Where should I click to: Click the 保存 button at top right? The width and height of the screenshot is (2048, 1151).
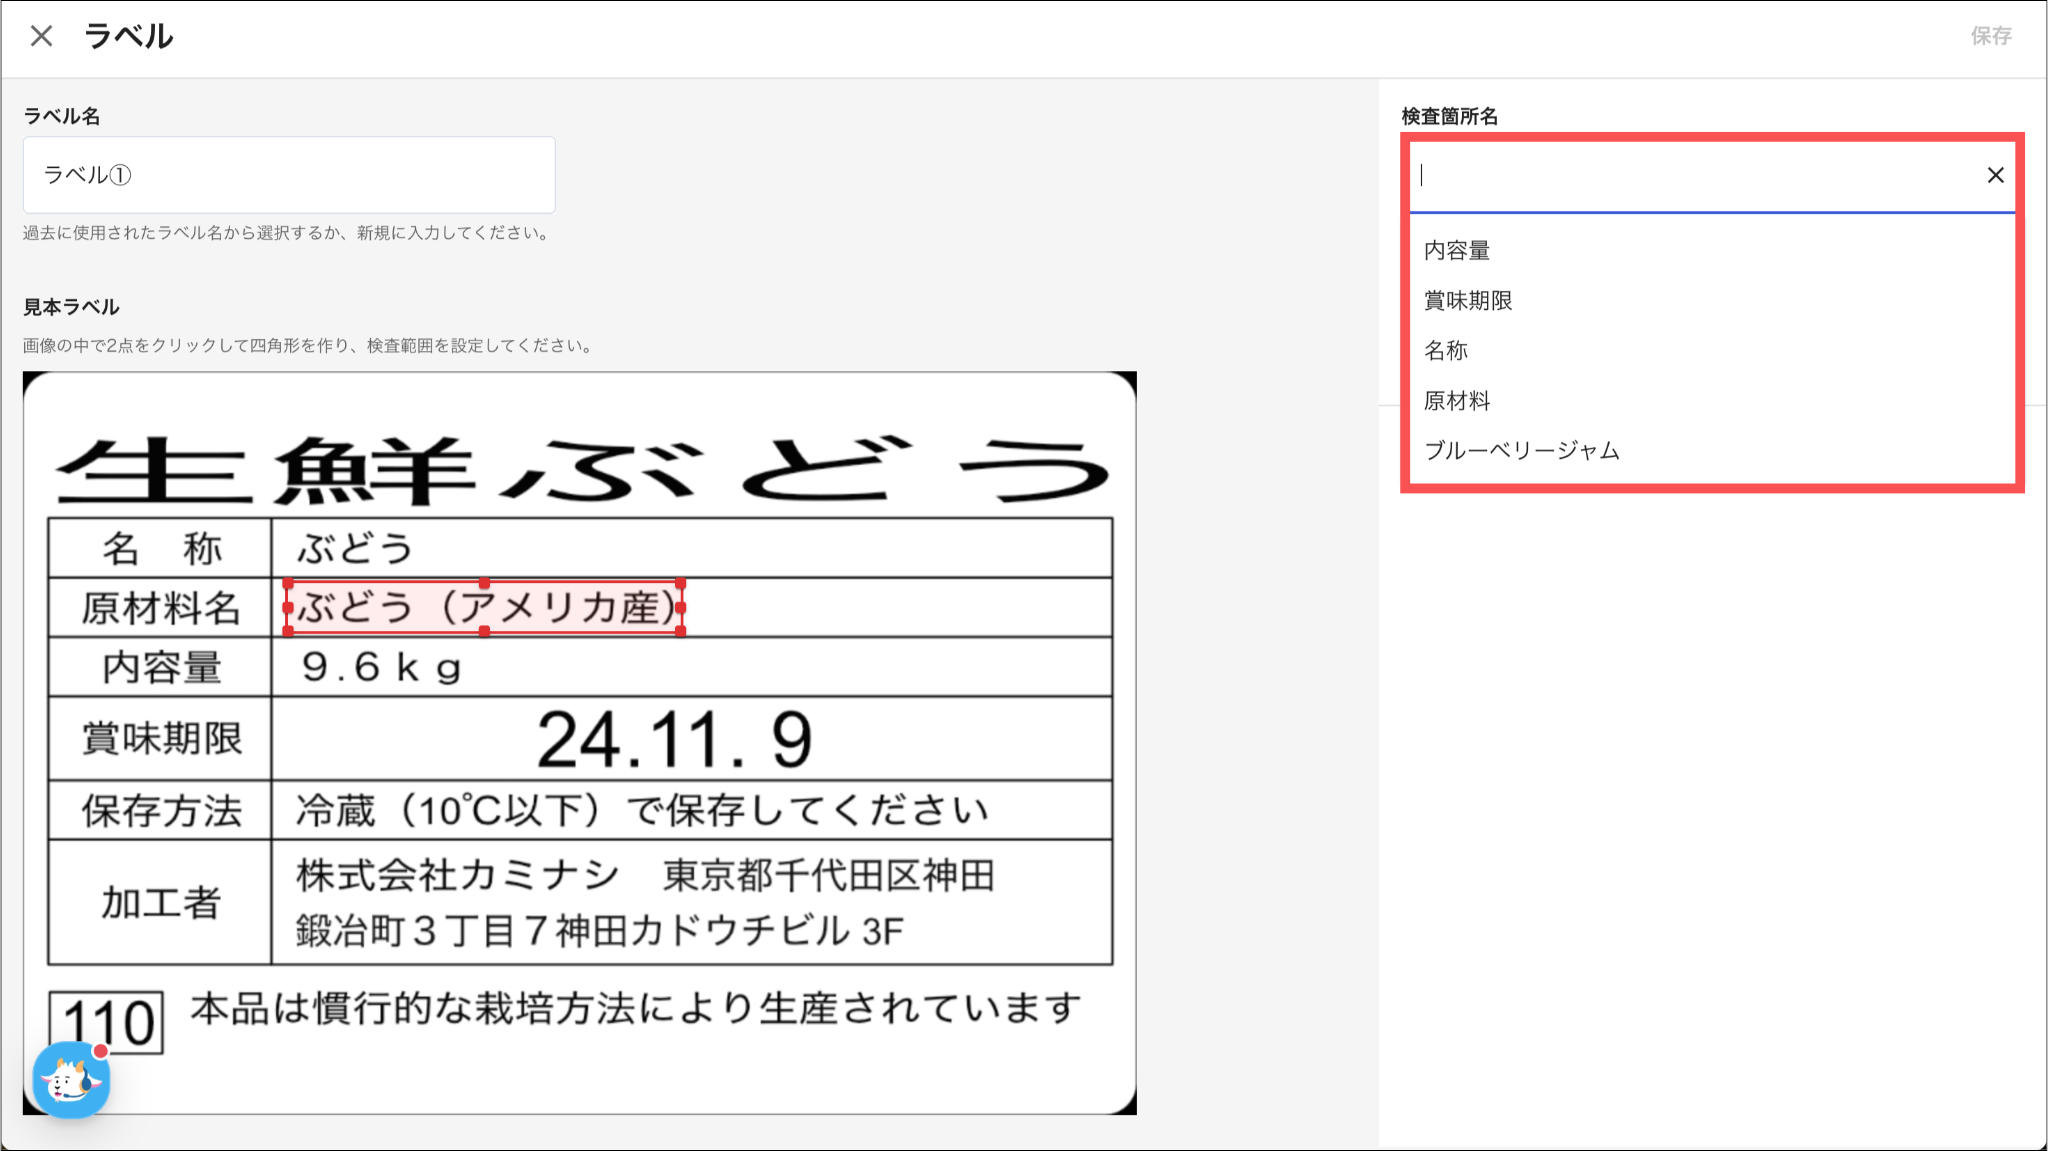[1990, 36]
